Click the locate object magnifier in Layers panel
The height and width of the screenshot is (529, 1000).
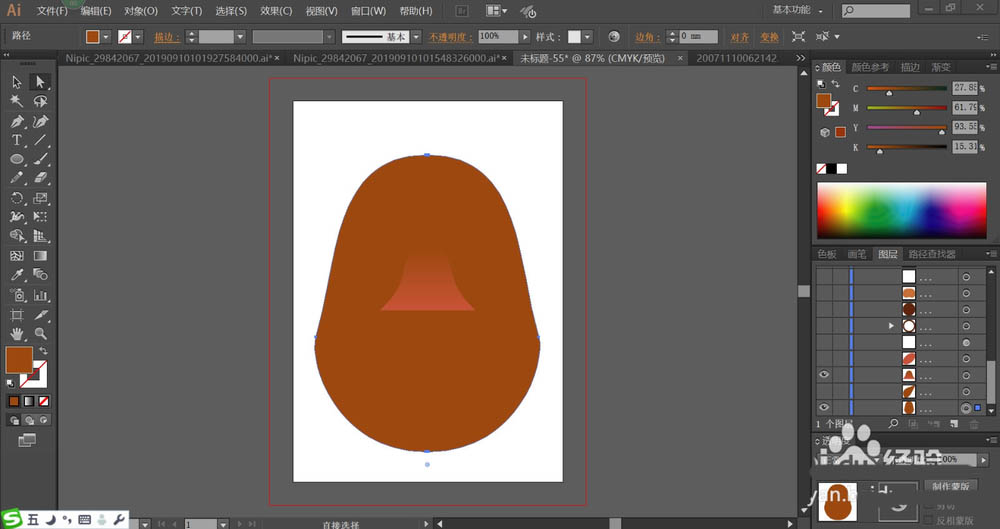pyautogui.click(x=893, y=424)
